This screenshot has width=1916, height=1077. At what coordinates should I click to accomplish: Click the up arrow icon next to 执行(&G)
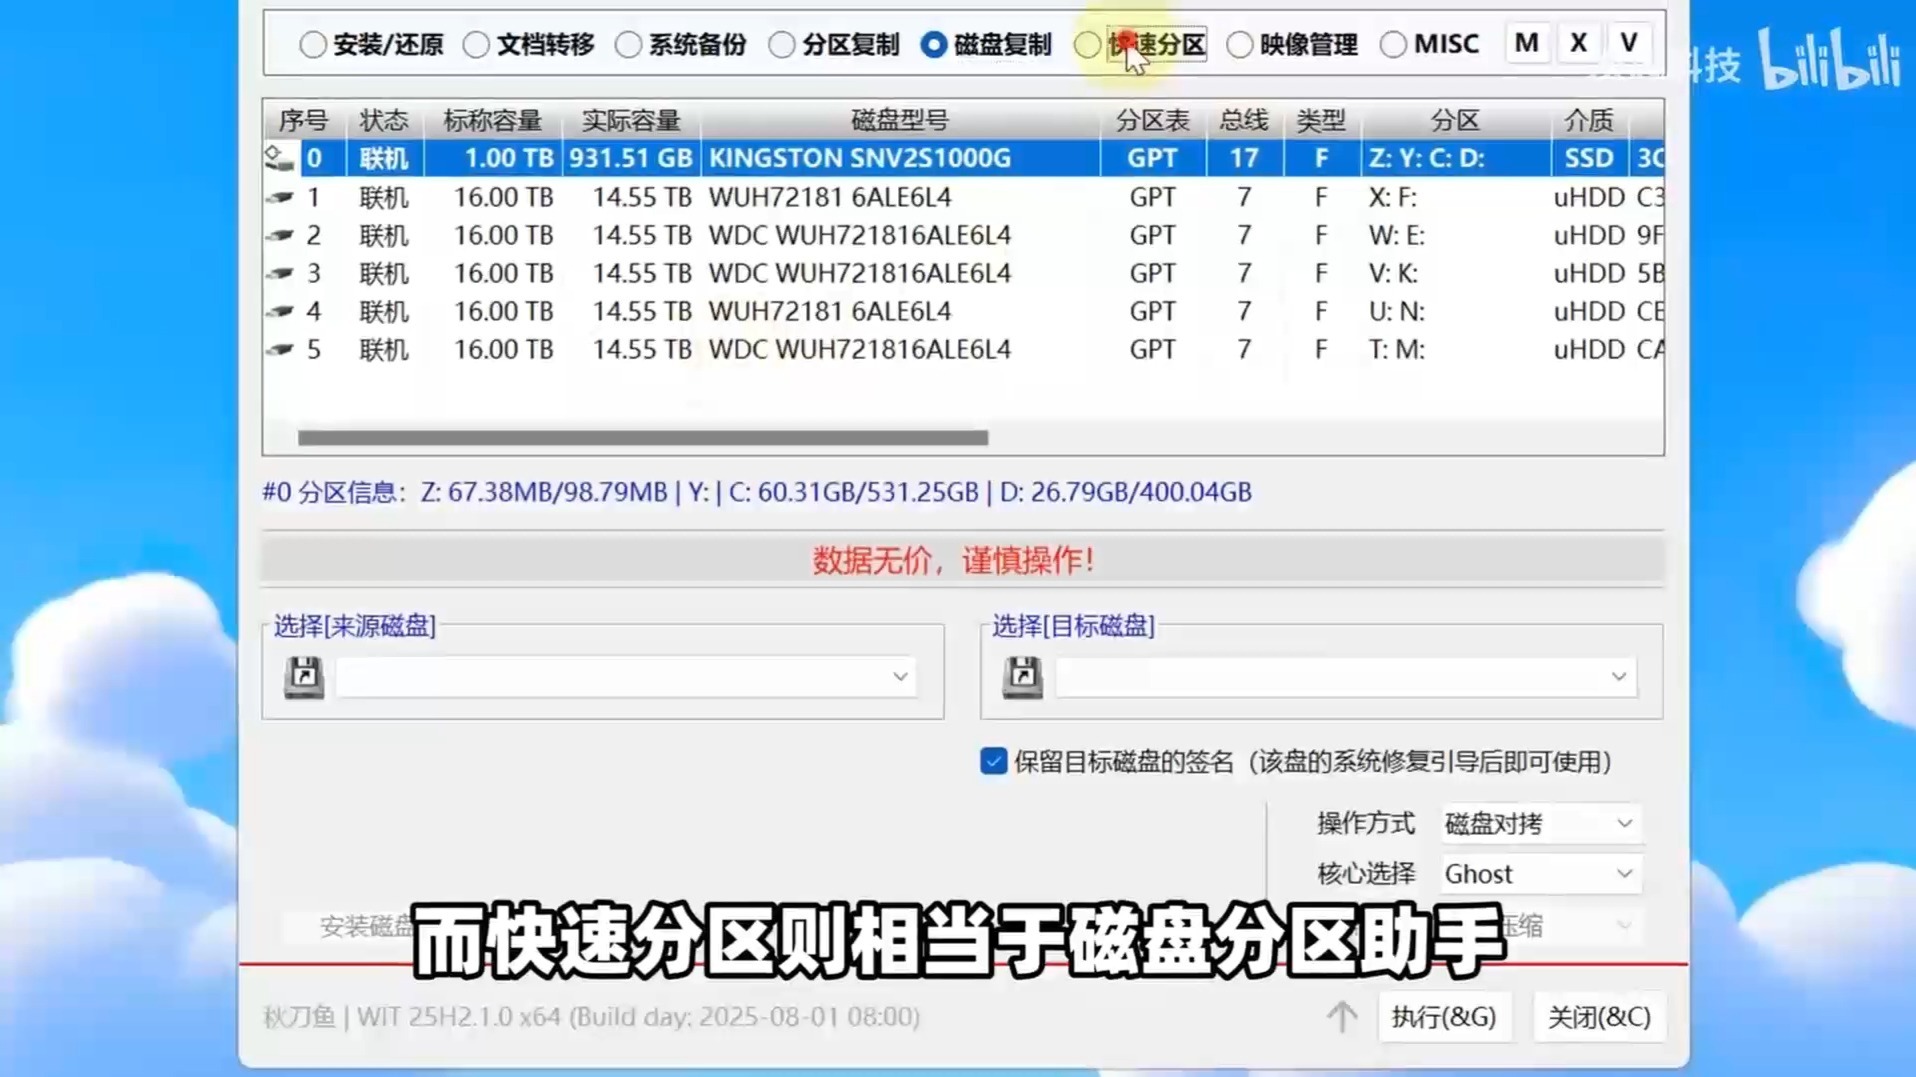coord(1340,1017)
